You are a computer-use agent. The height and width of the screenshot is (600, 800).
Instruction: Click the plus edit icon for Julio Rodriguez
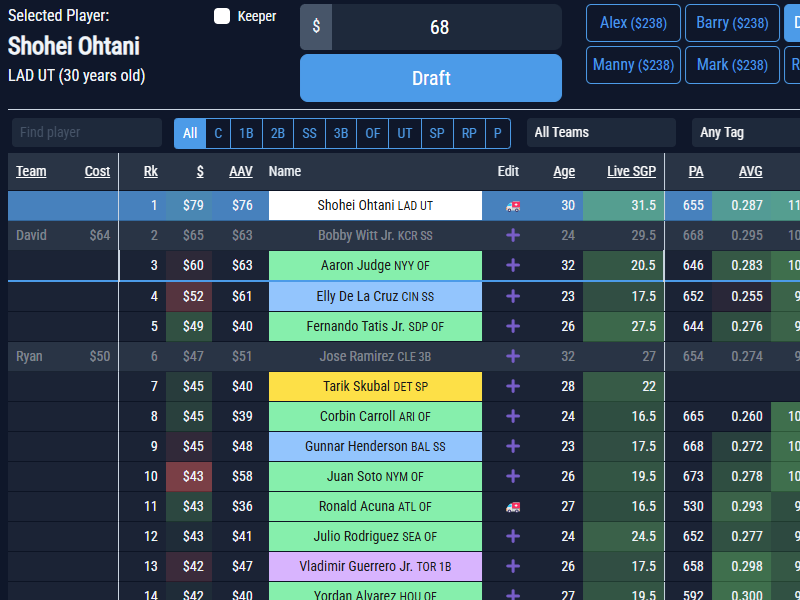click(x=513, y=536)
